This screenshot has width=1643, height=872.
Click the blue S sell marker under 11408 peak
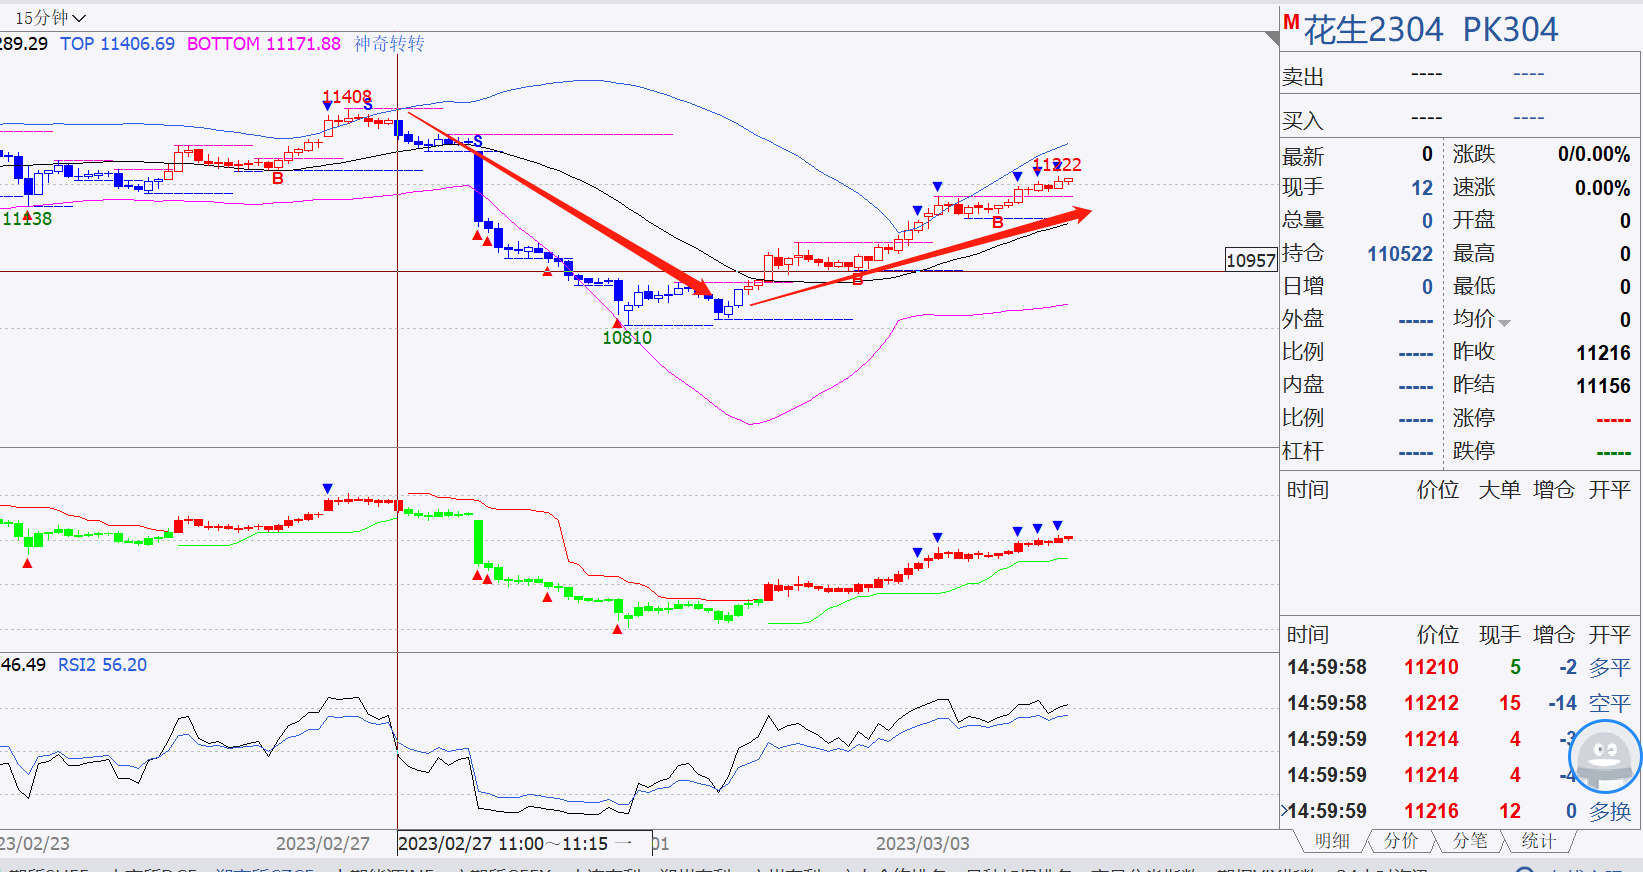tap(368, 105)
